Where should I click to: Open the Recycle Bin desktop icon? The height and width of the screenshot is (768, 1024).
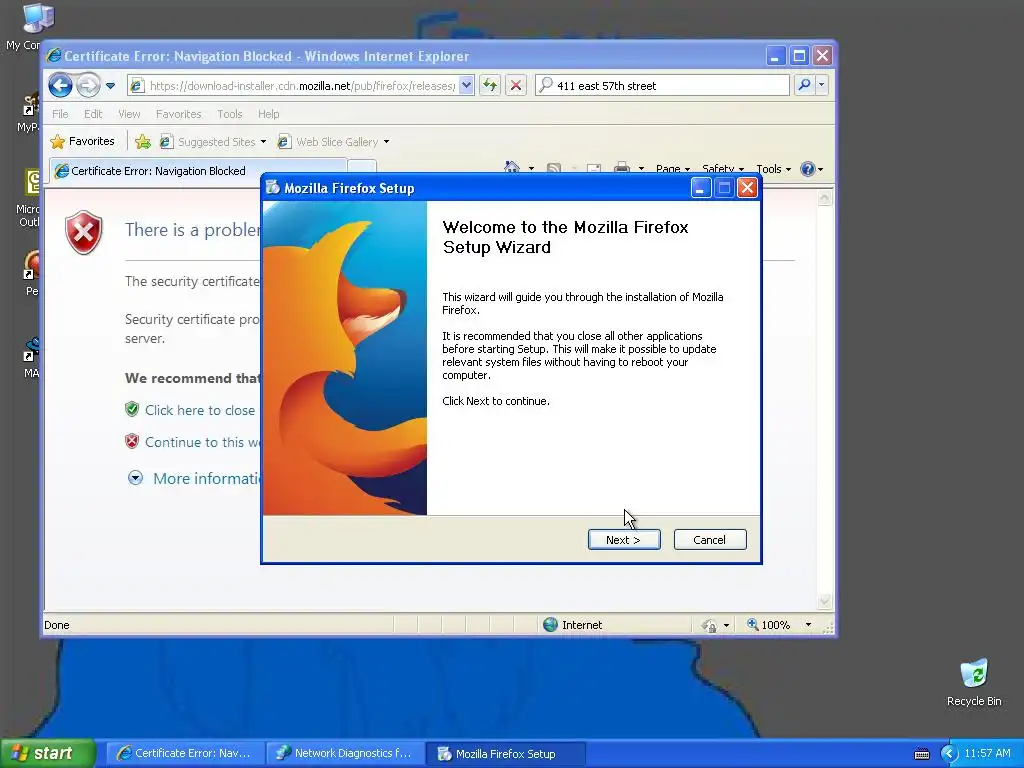click(974, 682)
